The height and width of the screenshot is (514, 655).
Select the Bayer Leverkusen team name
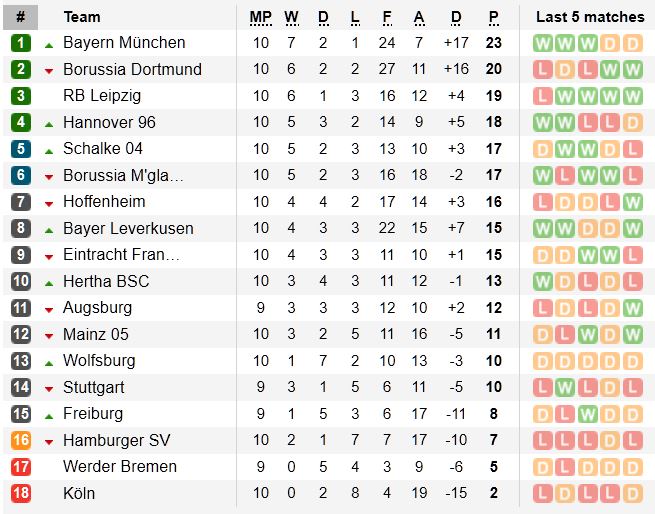tap(128, 228)
